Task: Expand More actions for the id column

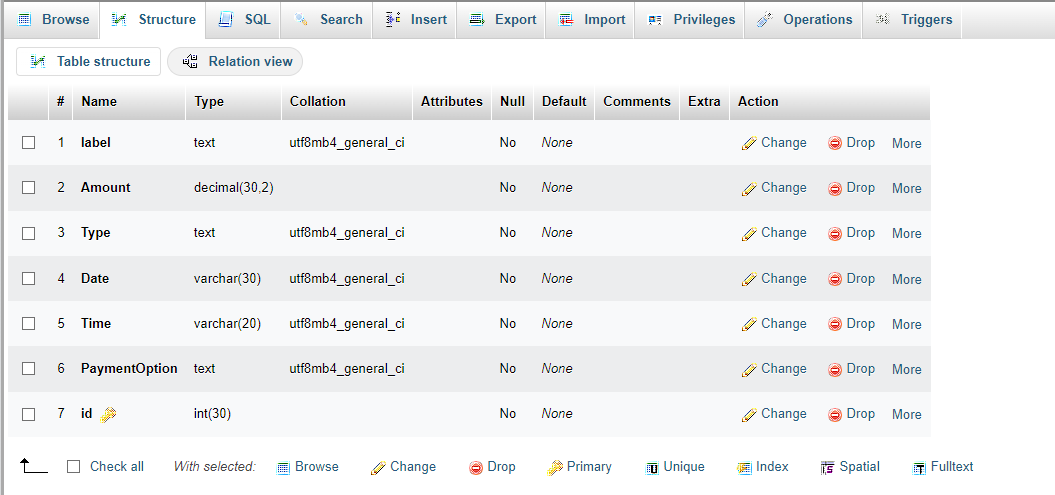Action: click(x=906, y=414)
